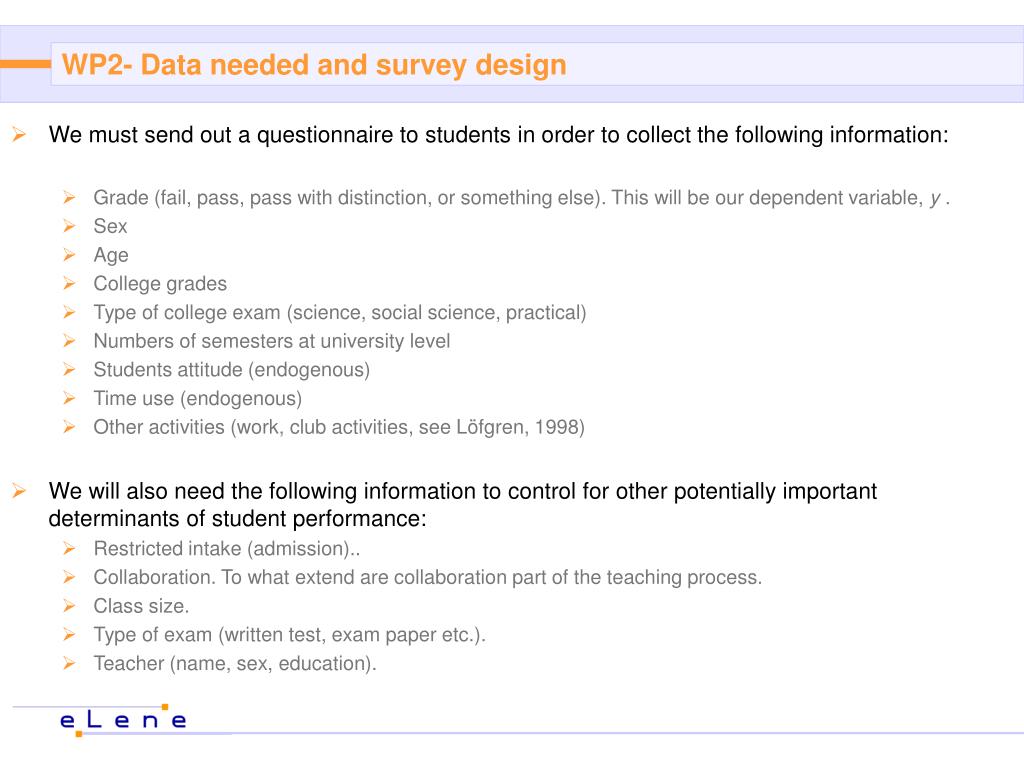Click 'Numbers of semesters at university level'
Viewport: 1024px width, 768px height.
click(272, 341)
